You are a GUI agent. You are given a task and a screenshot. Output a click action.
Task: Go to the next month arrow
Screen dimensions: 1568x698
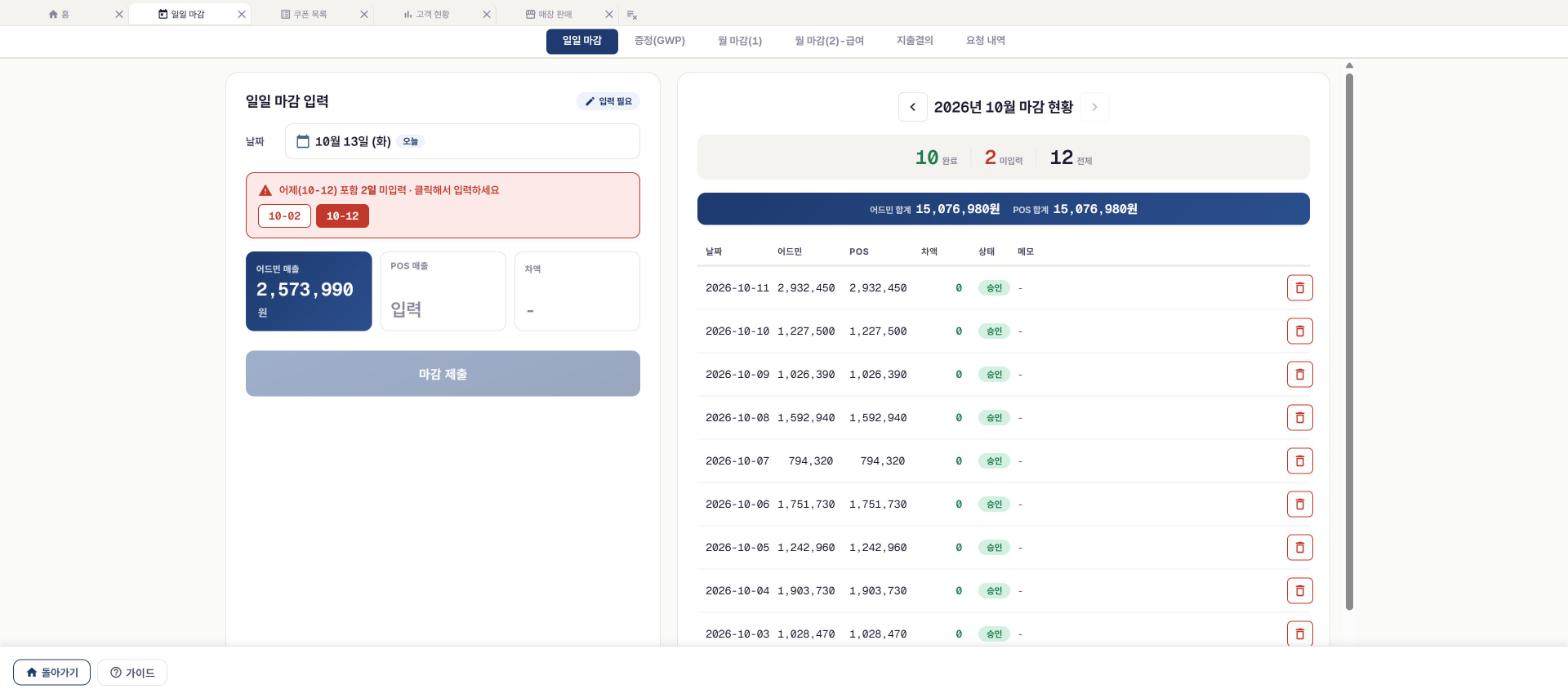coord(1094,107)
